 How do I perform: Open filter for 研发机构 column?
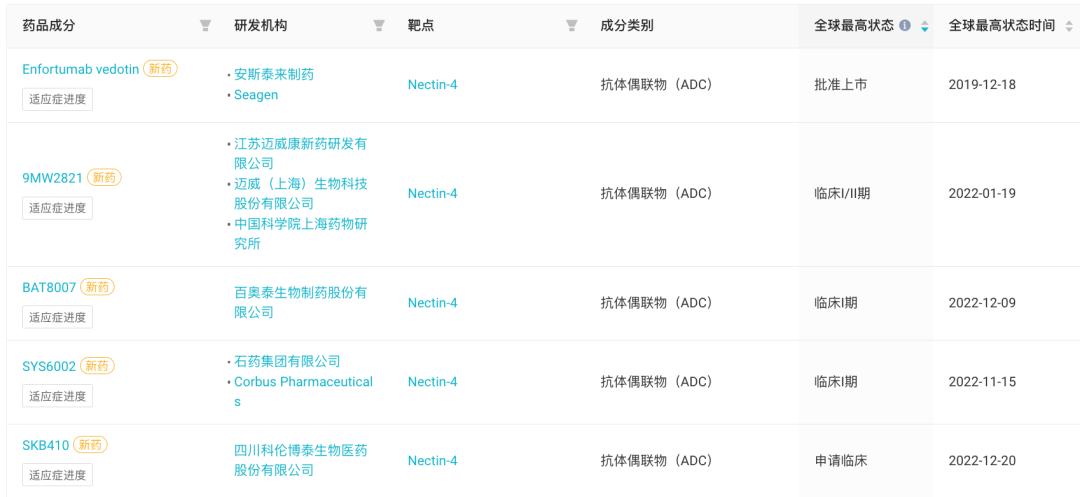pyautogui.click(x=379, y=26)
